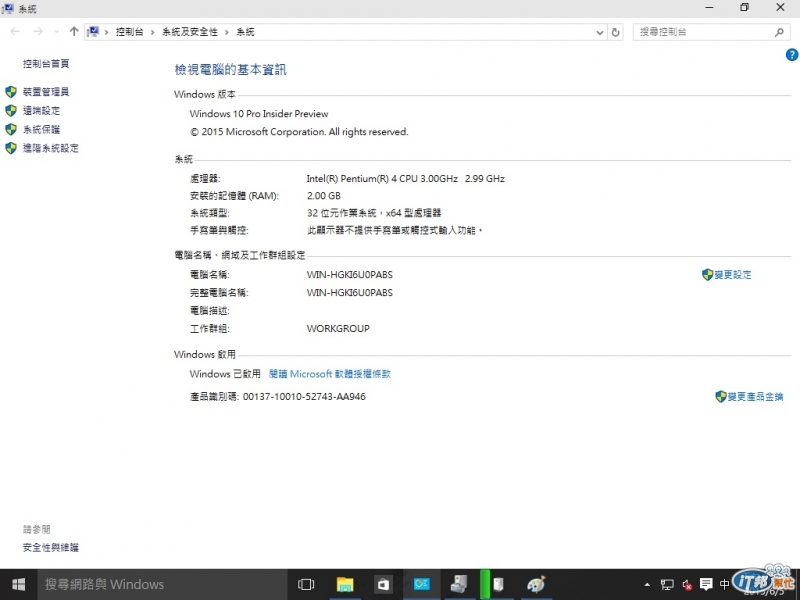Open Security and Maintenance (安全性與維護) link
Screen dimensions: 800x600
tap(51, 548)
